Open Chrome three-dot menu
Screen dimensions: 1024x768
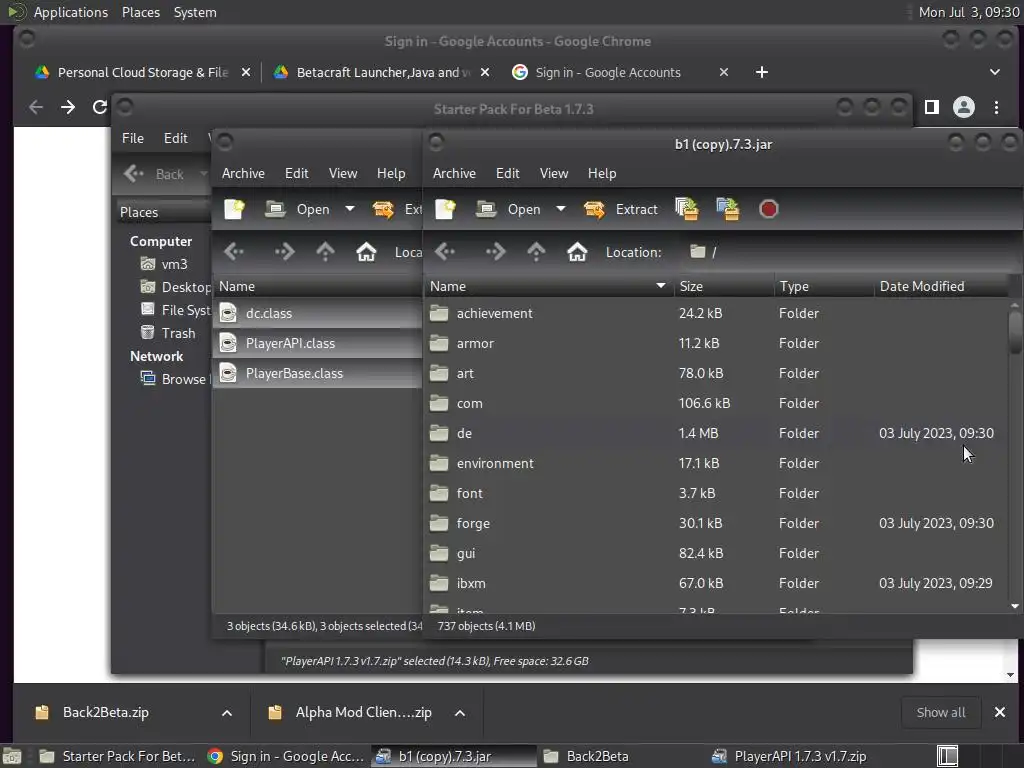click(x=997, y=107)
